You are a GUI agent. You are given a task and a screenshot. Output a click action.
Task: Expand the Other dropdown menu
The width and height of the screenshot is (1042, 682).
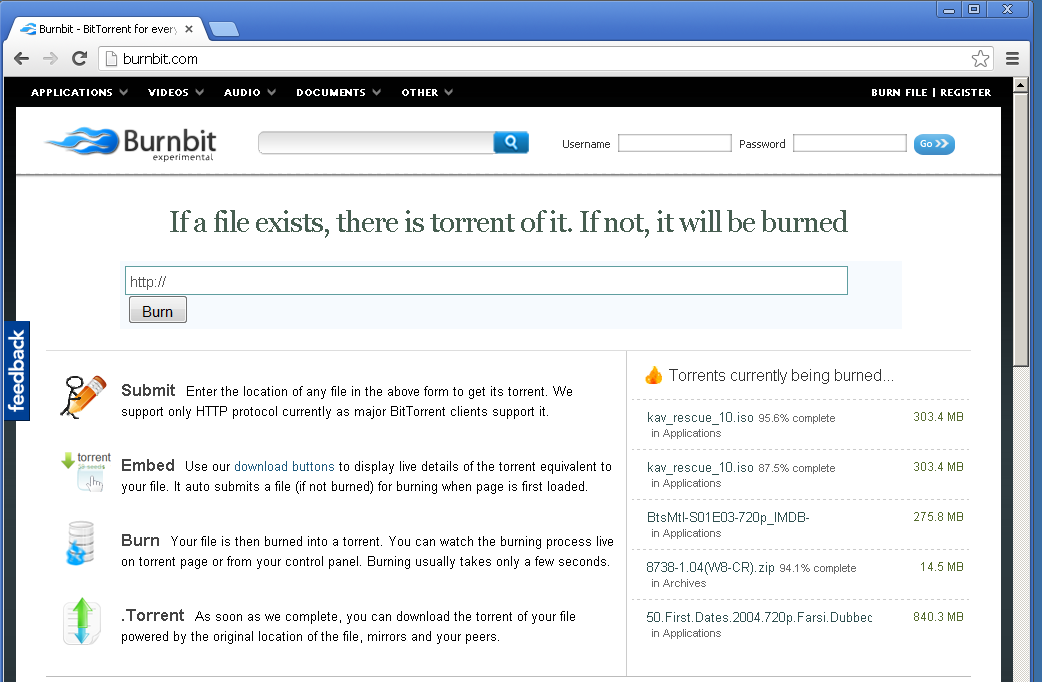pos(427,92)
